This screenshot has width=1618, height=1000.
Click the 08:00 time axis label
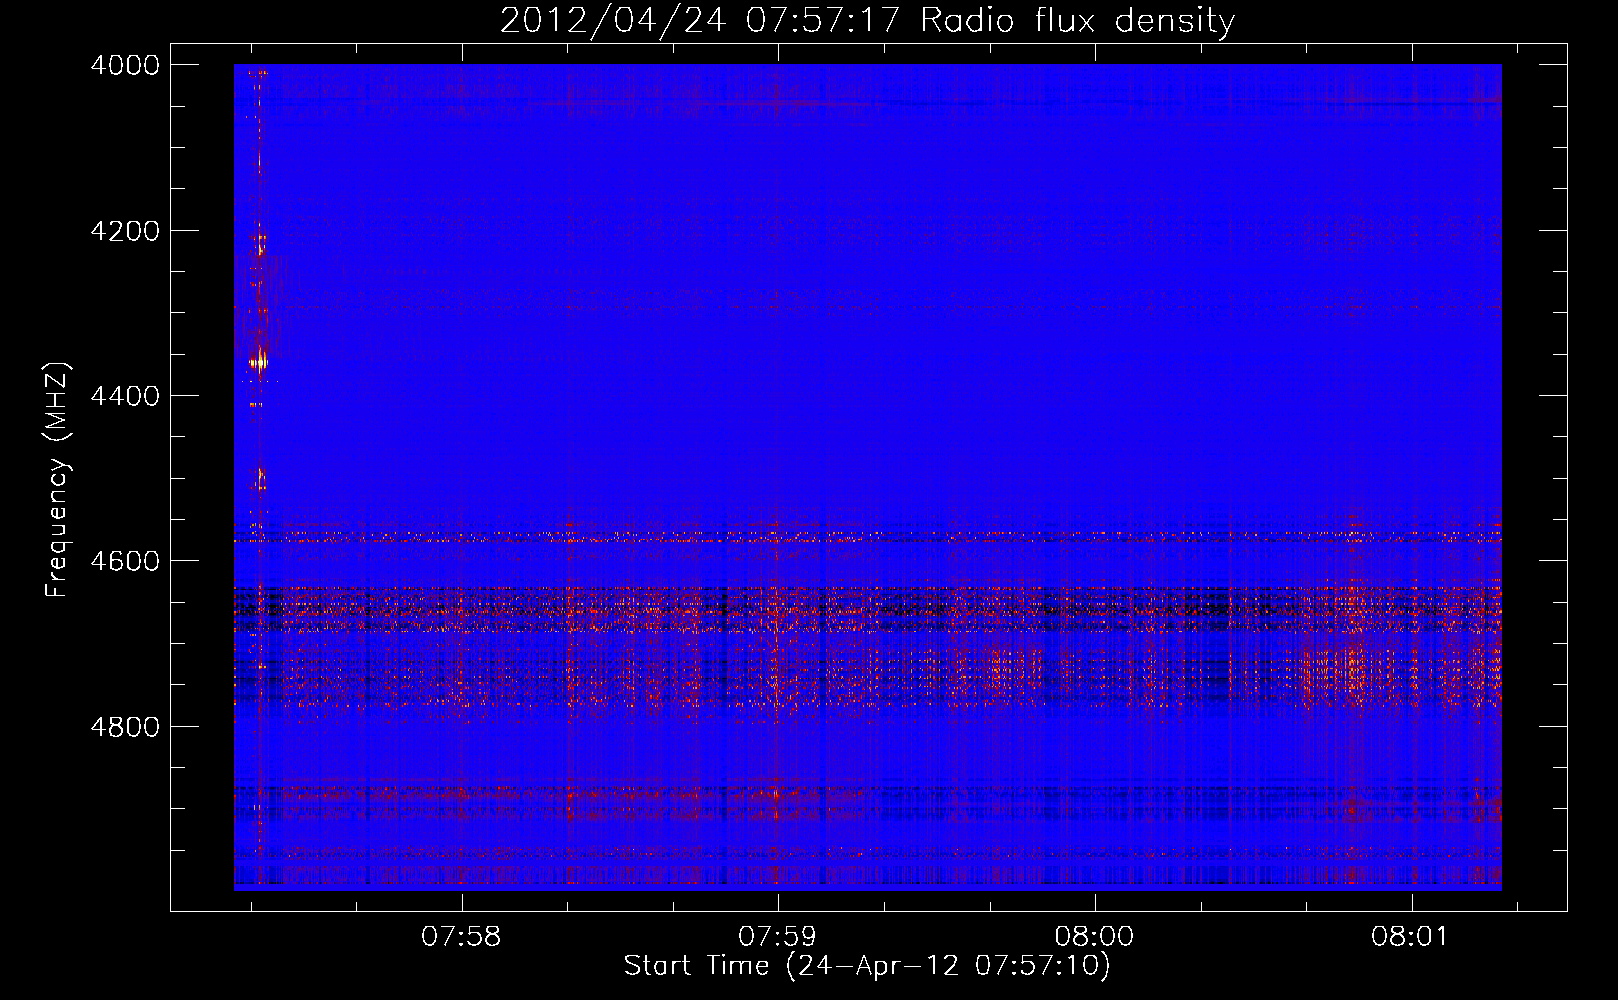pos(1094,937)
